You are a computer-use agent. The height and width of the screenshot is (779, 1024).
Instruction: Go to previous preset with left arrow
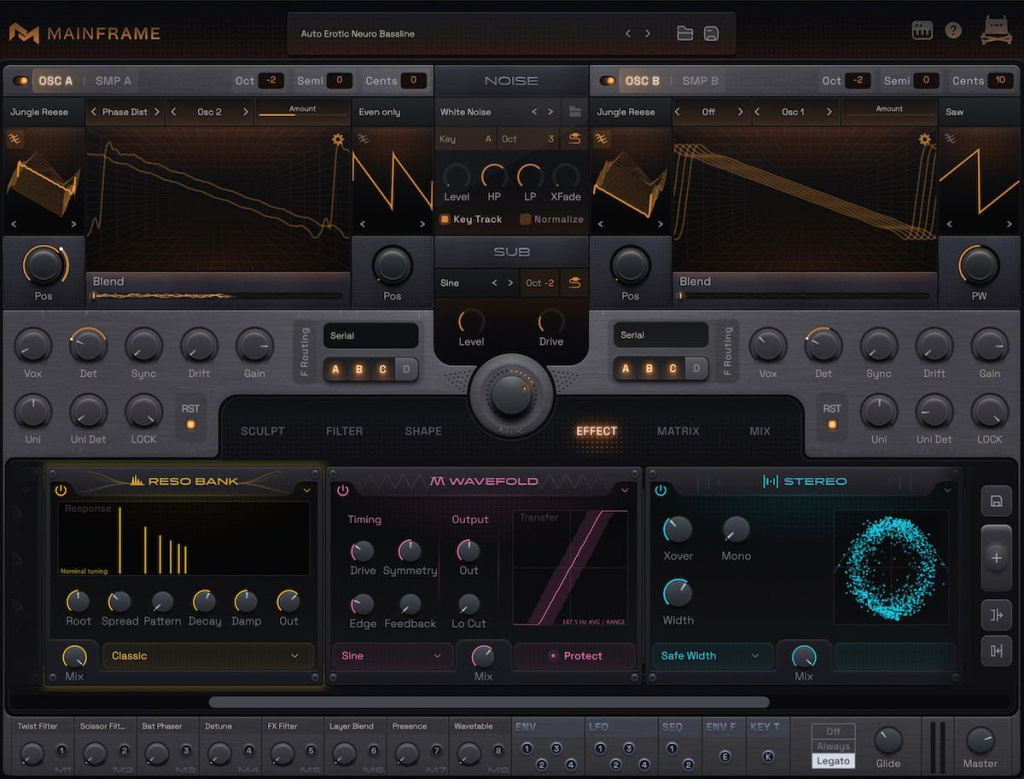(628, 33)
